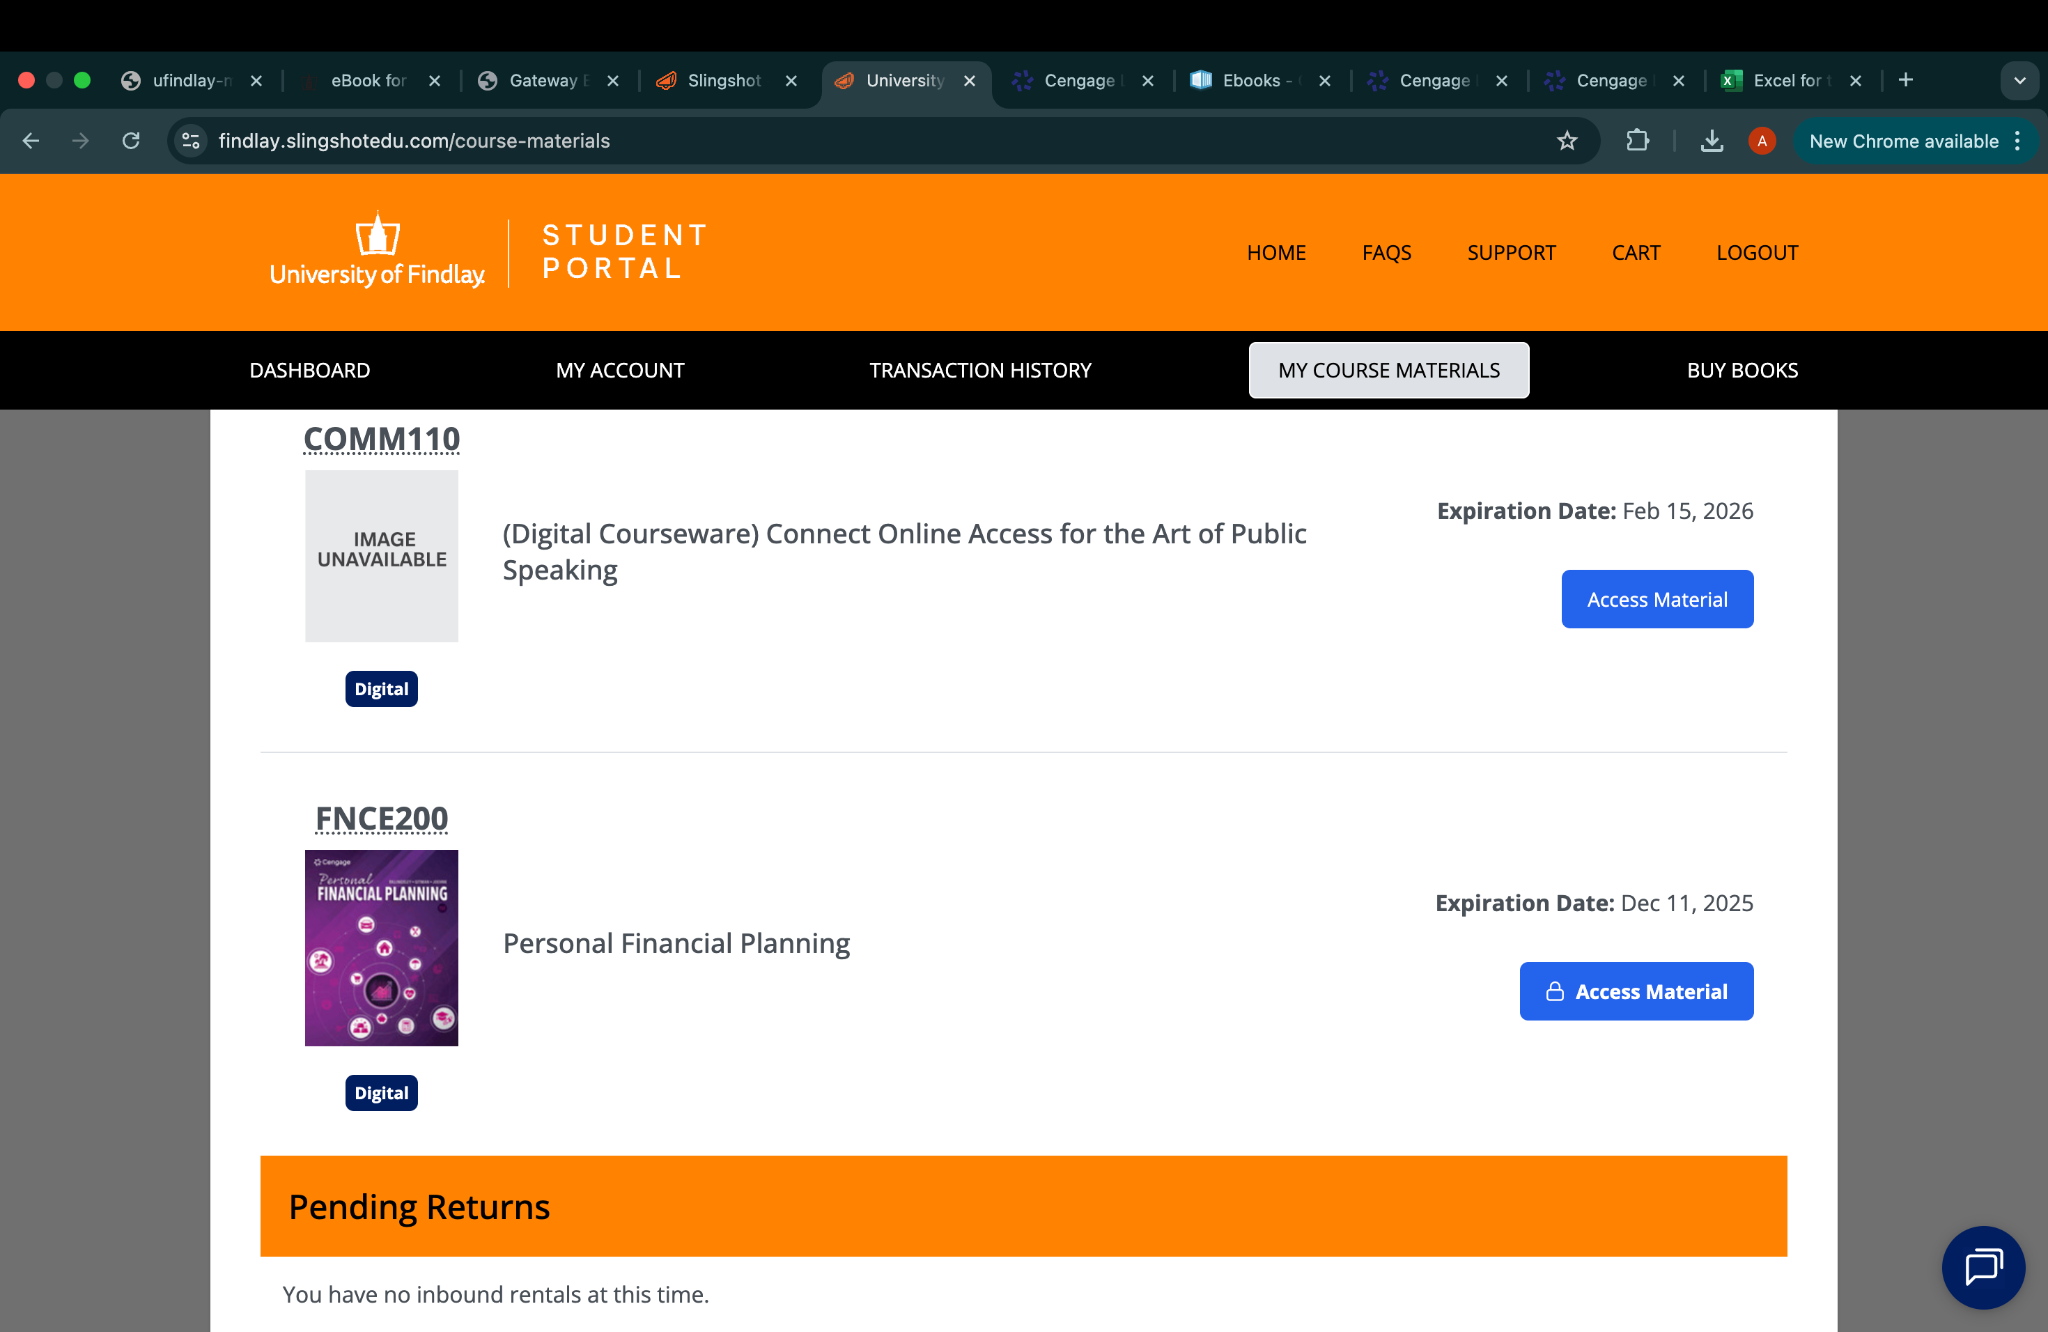This screenshot has width=2048, height=1332.
Task: Open the Chrome downloads icon
Action: coord(1711,141)
